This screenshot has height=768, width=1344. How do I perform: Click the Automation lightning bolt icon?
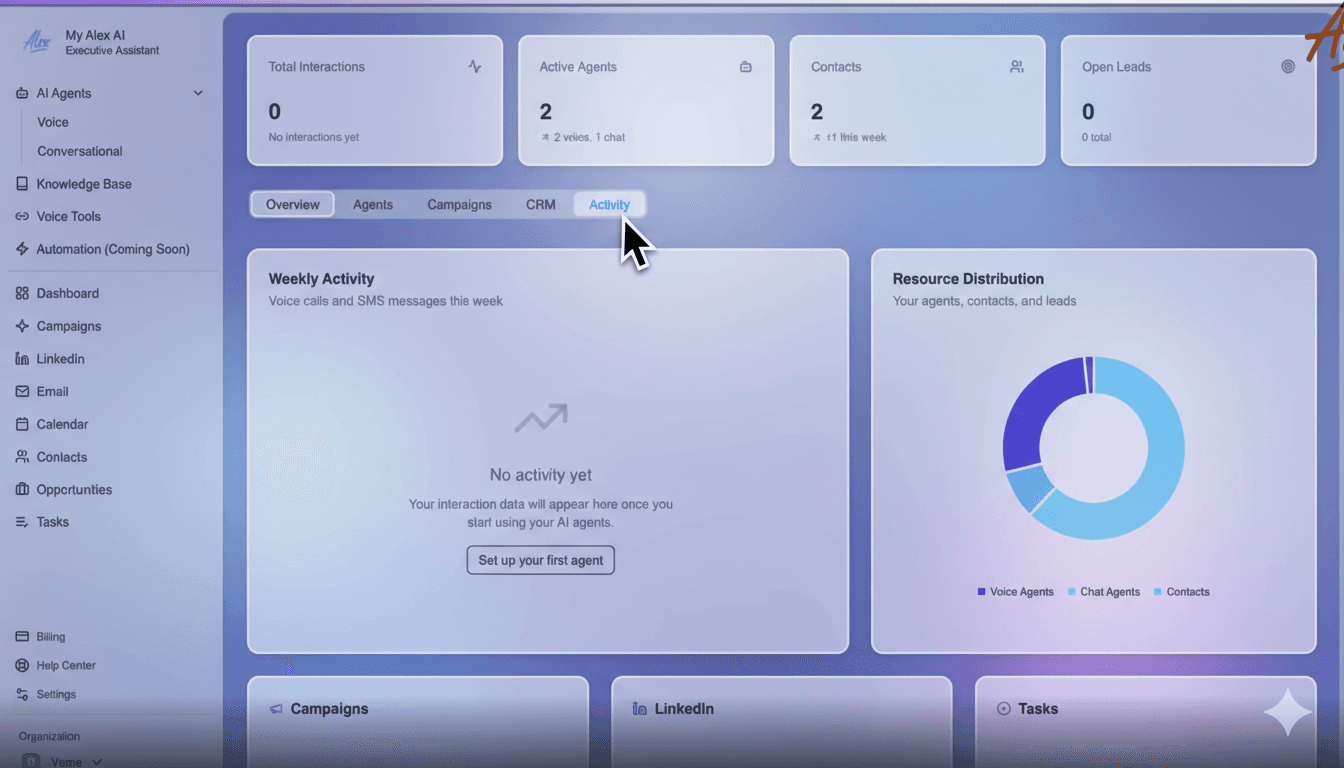coord(22,249)
